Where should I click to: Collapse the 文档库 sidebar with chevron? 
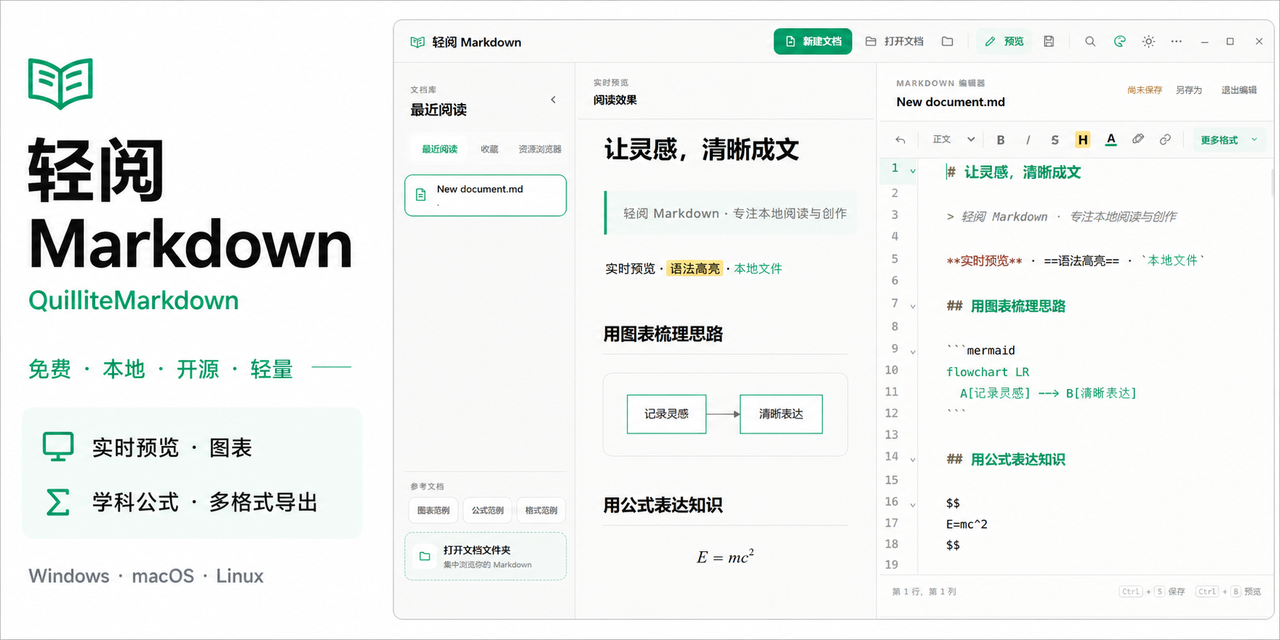(554, 100)
